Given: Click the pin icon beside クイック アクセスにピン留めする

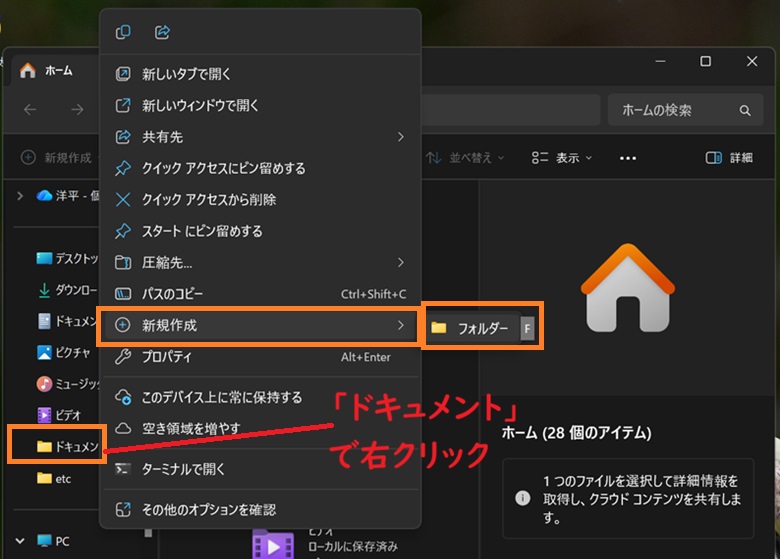Looking at the screenshot, I should pyautogui.click(x=123, y=168).
